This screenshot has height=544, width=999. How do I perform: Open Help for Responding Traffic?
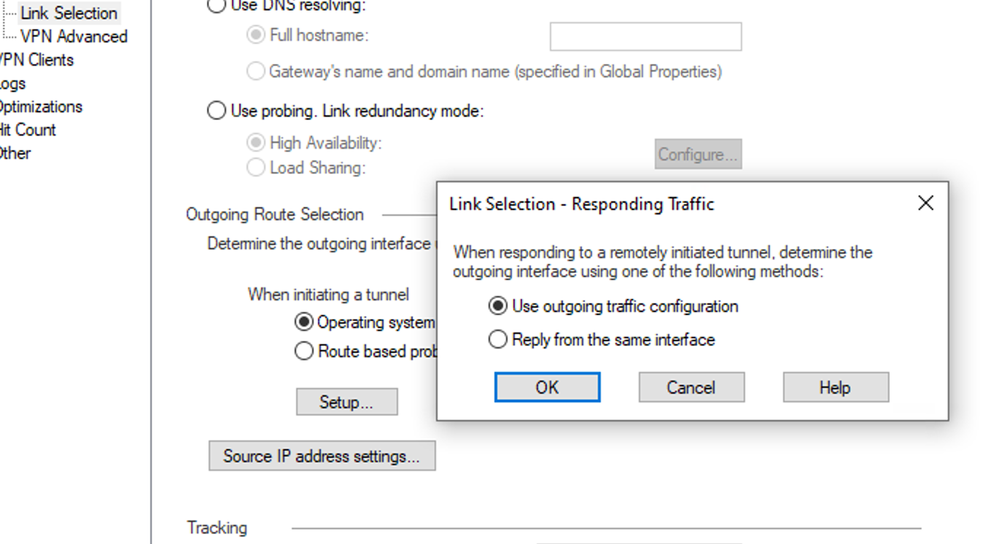(x=835, y=387)
